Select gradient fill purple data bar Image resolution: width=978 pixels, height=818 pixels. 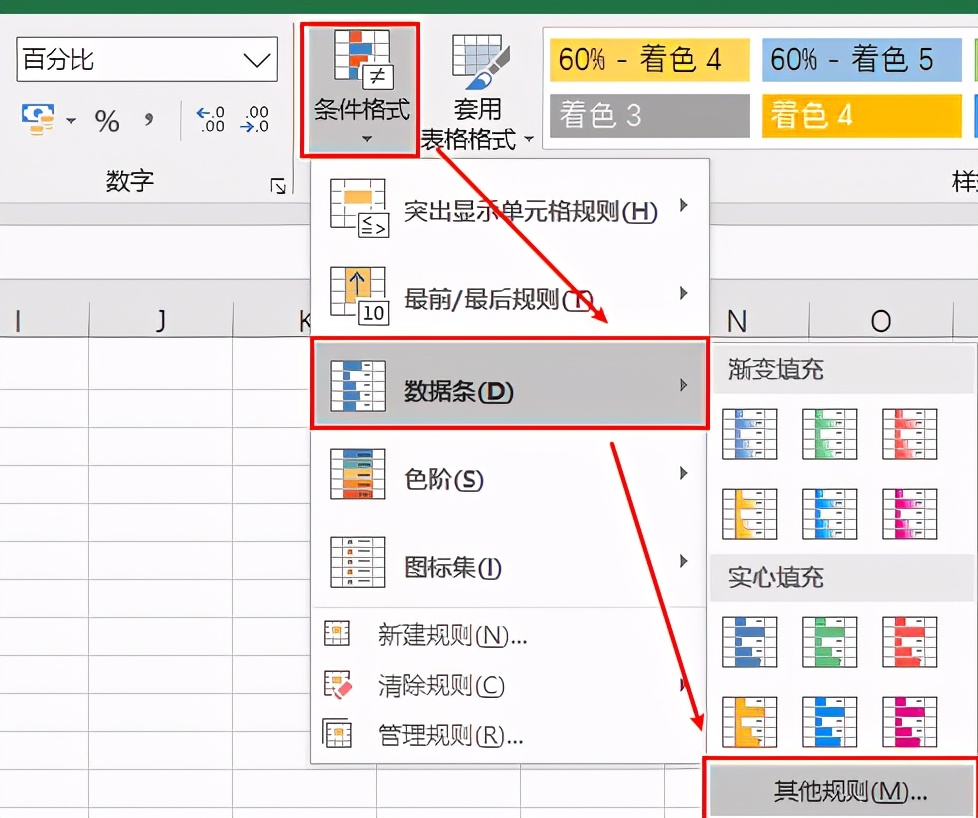(x=909, y=514)
